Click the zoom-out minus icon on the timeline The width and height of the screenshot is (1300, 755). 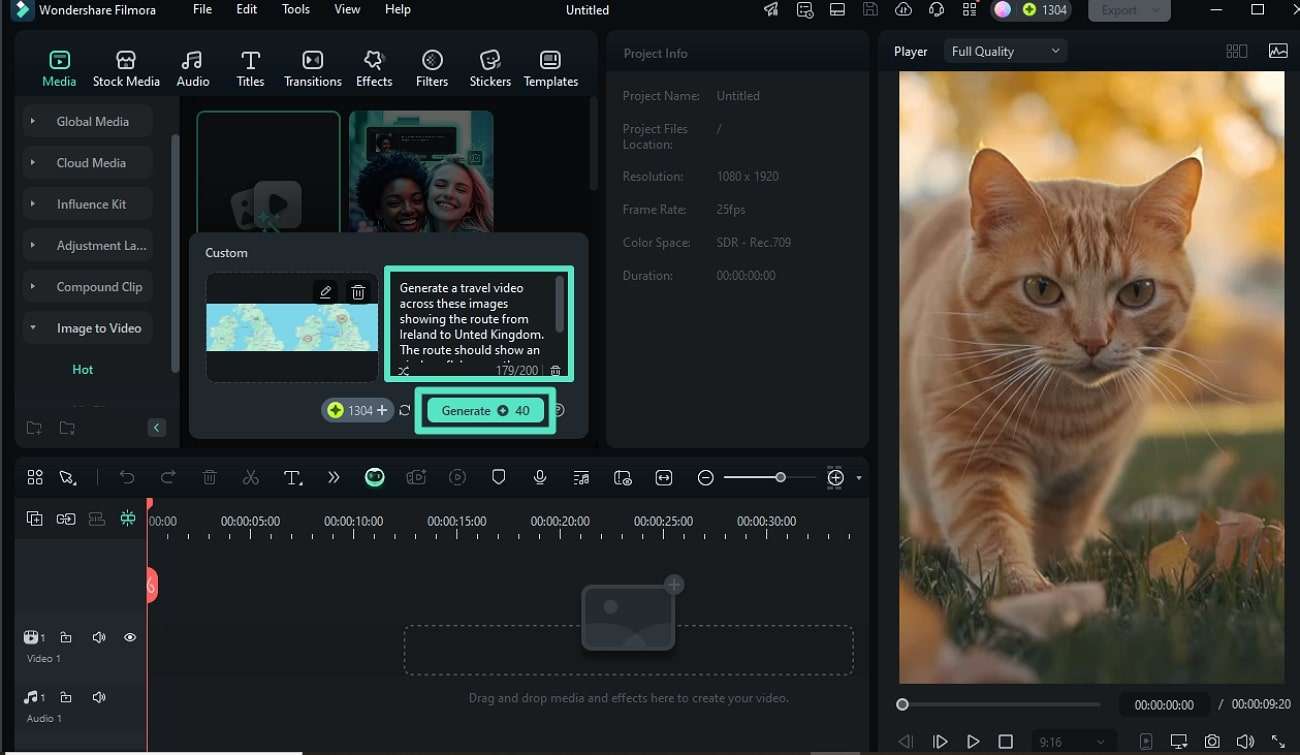(705, 478)
